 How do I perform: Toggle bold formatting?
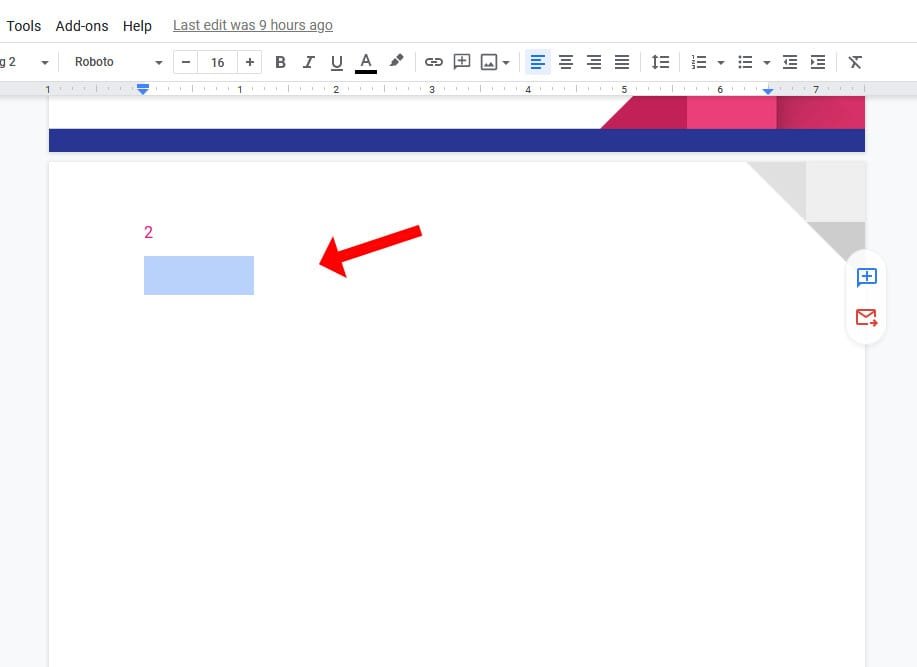pyautogui.click(x=280, y=62)
